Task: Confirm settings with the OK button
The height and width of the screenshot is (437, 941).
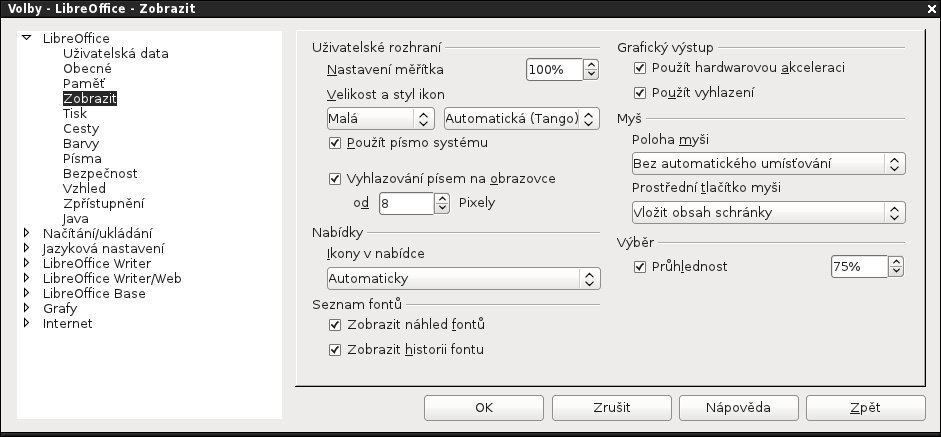Action: [x=484, y=408]
